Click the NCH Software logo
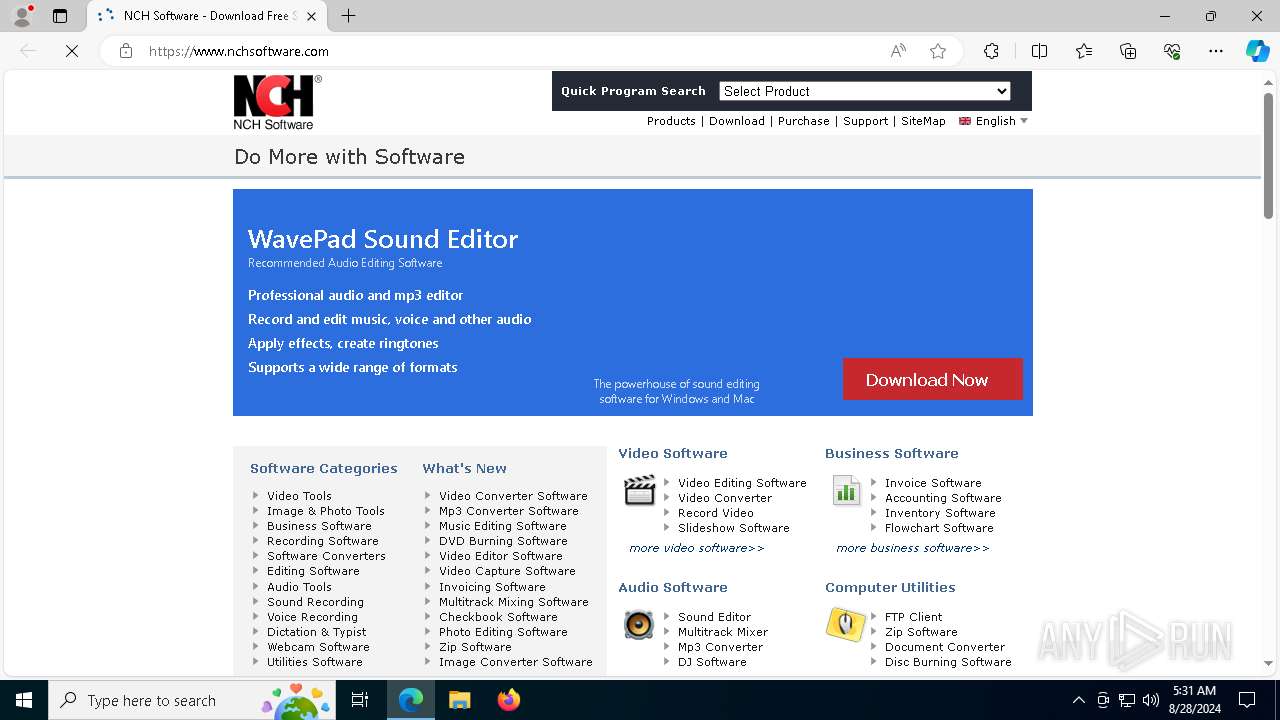The width and height of the screenshot is (1280, 720). 277,102
